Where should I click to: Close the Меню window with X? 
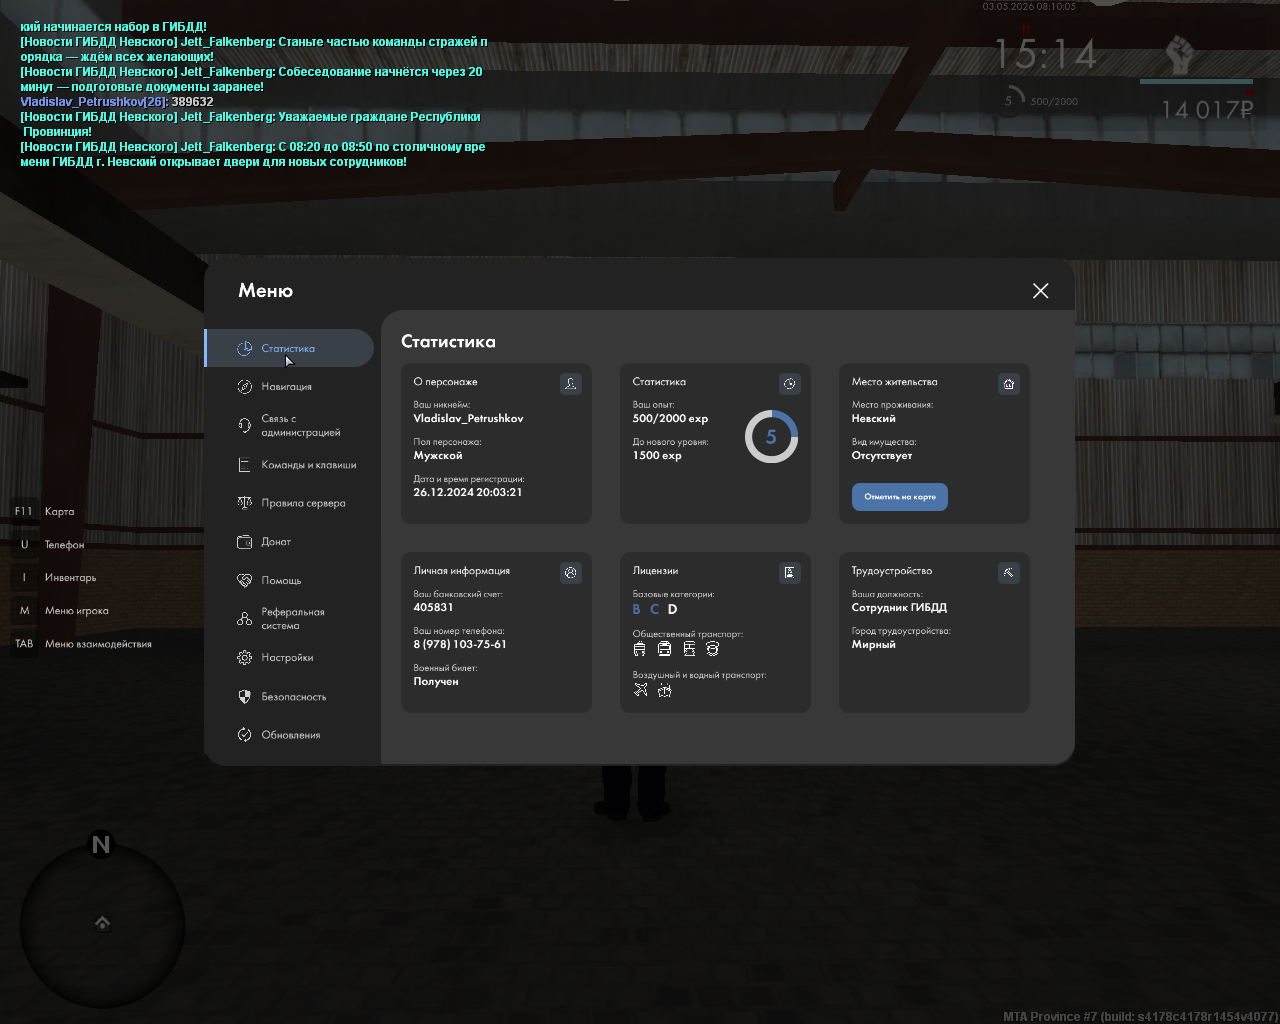1041,290
